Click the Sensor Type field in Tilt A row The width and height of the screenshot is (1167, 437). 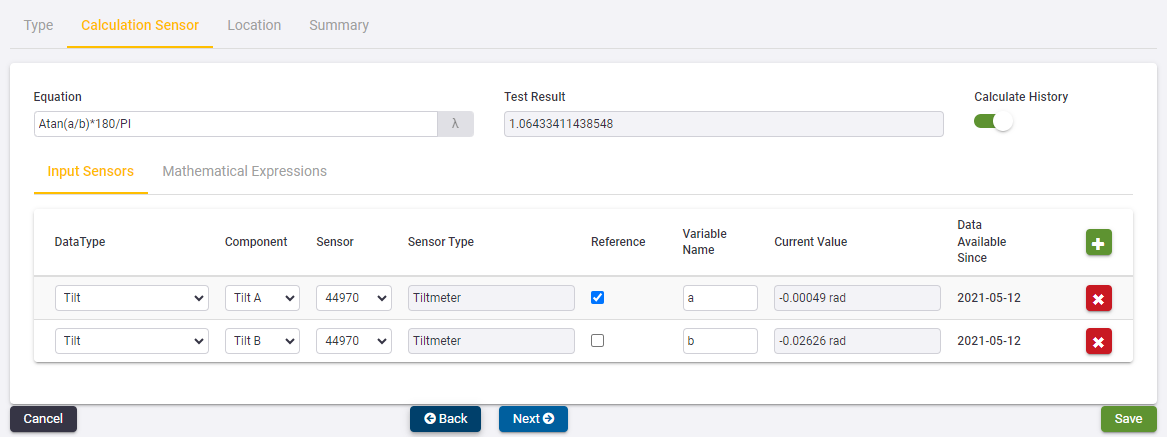coord(491,298)
